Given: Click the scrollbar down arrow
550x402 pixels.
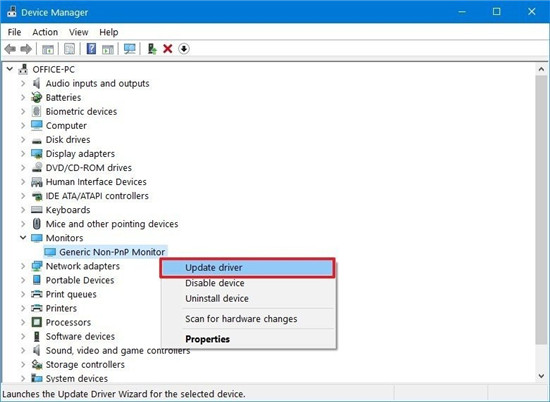Looking at the screenshot, I should [x=541, y=376].
